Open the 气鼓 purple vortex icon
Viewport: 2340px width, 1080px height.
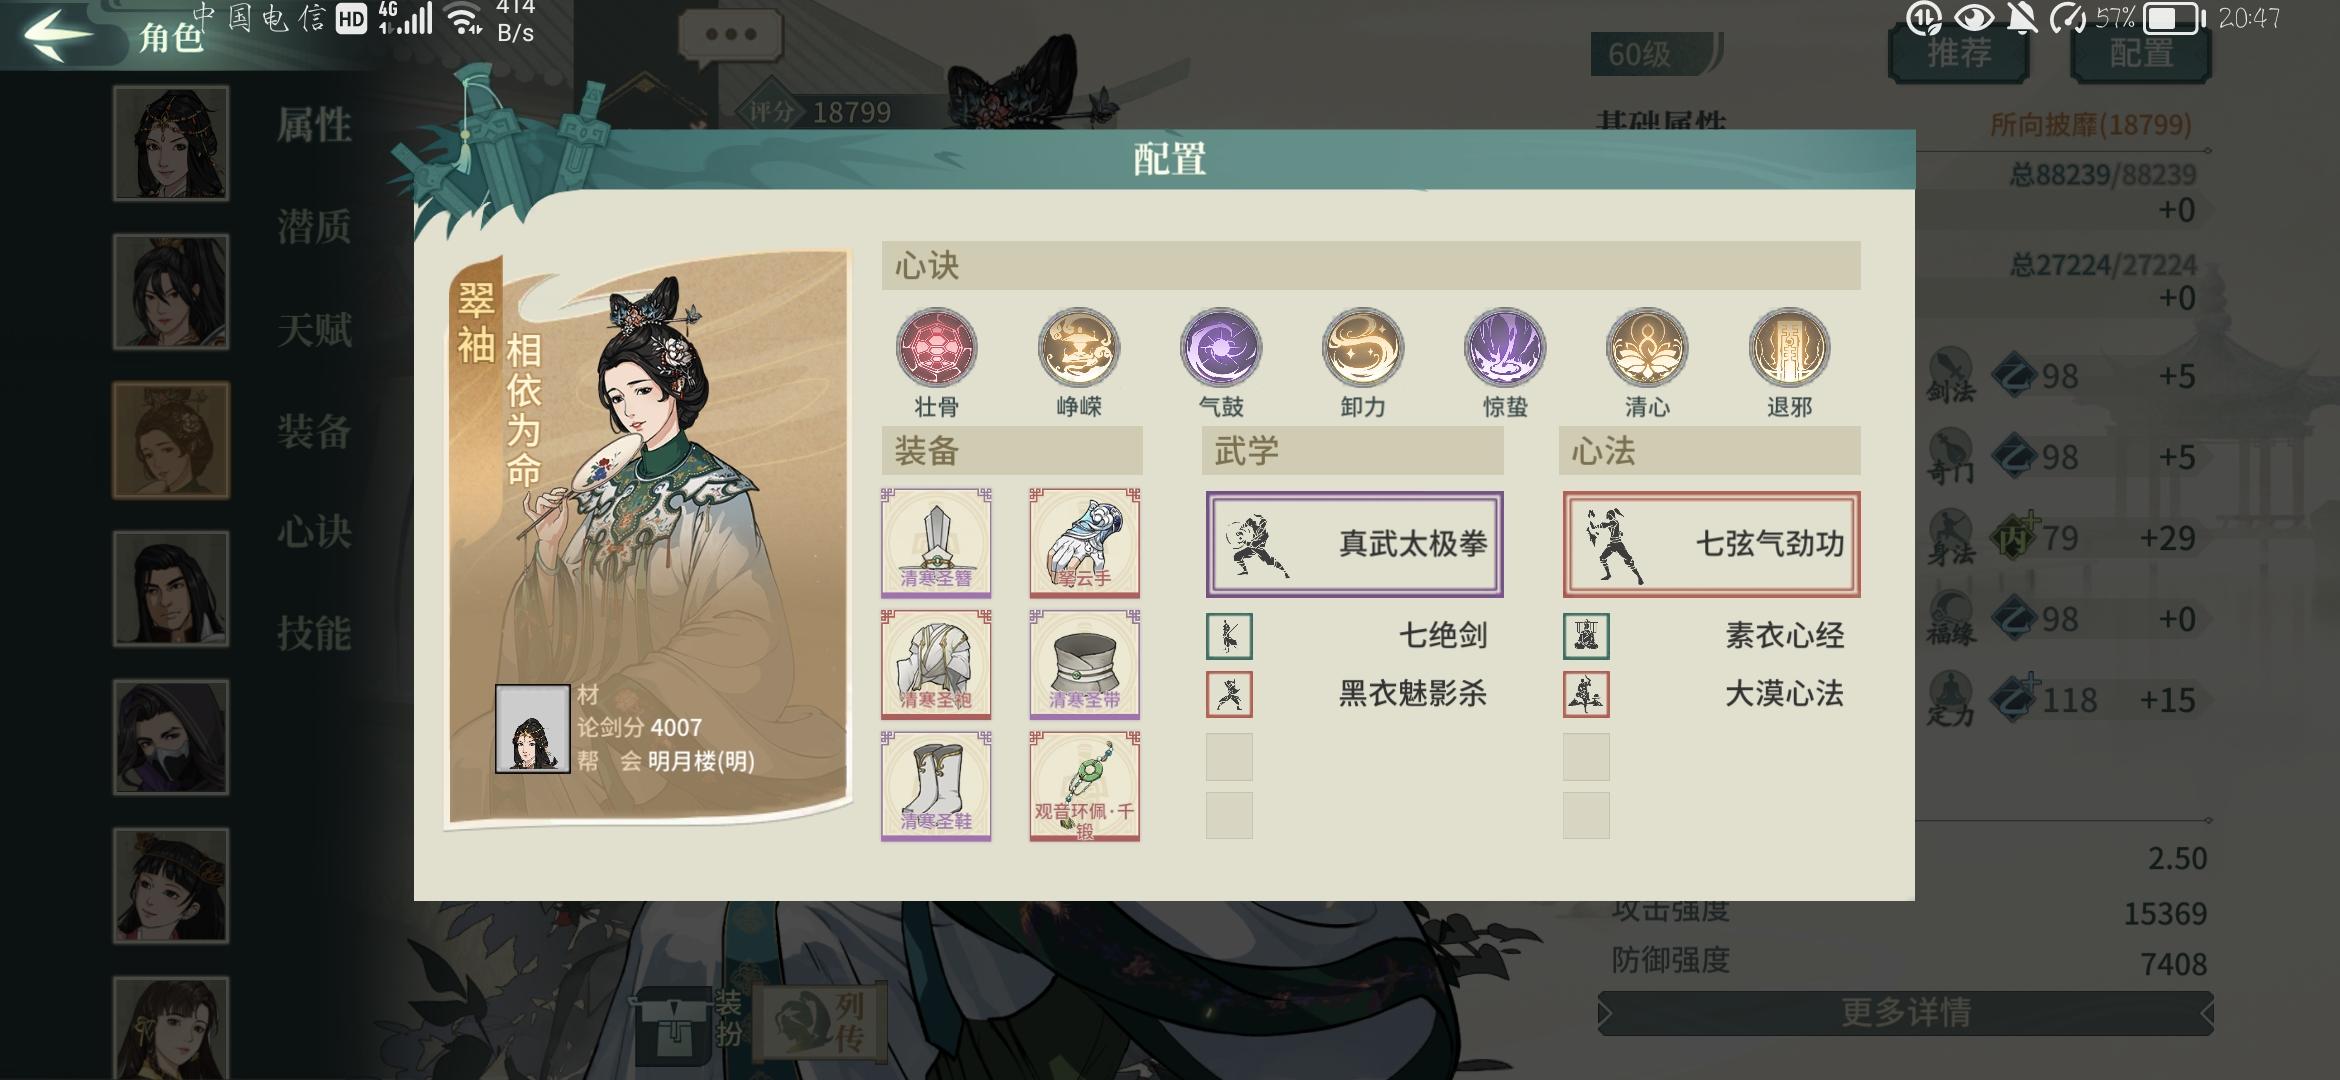pyautogui.click(x=1220, y=348)
